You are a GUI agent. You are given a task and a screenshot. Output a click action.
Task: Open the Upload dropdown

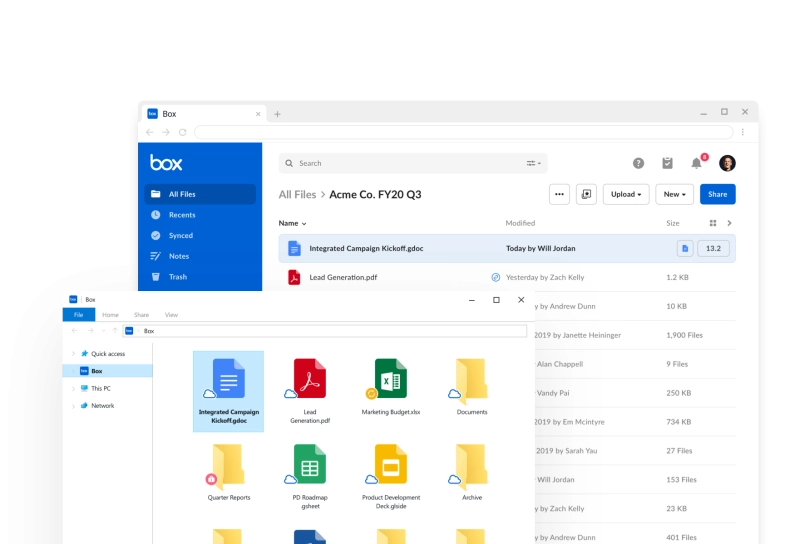(626, 194)
